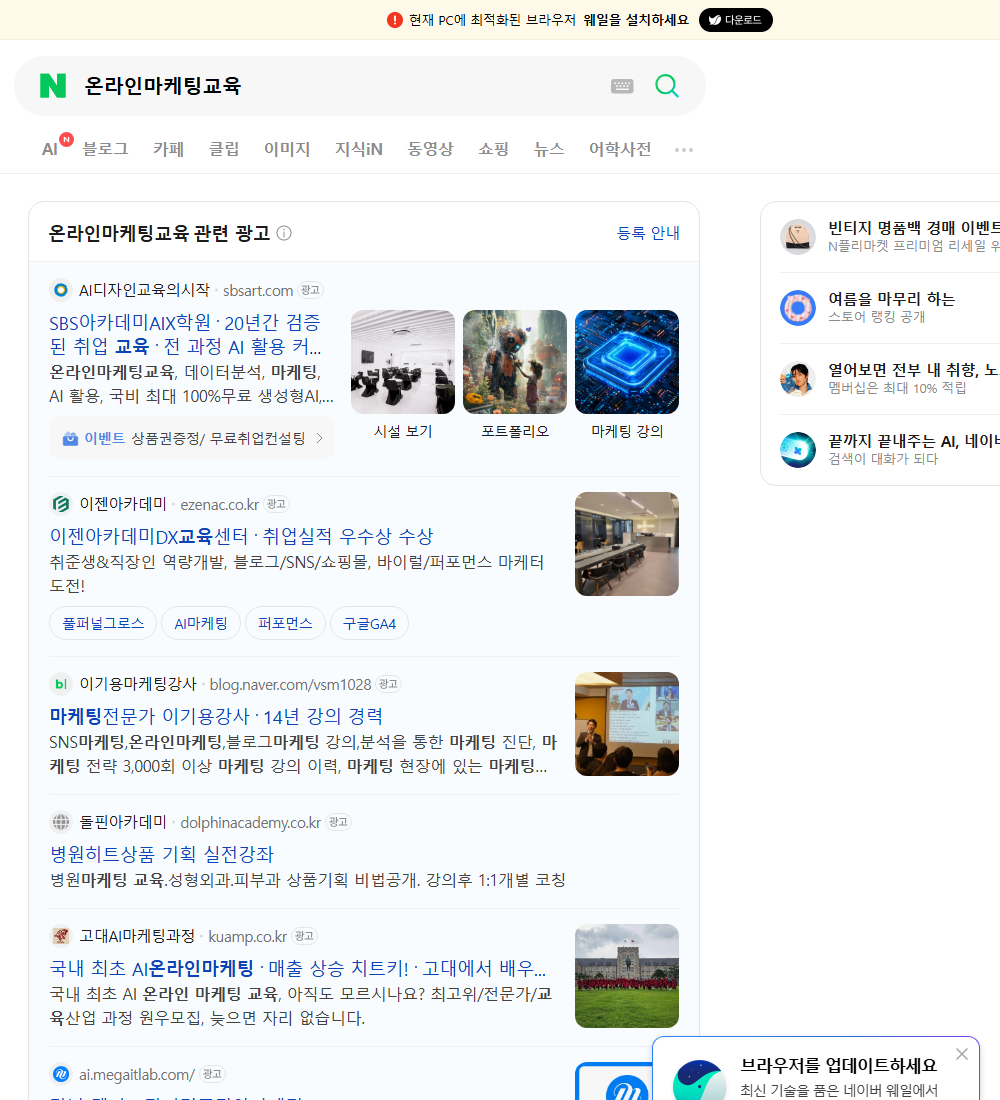Open the 등록 안내 link

click(x=648, y=233)
